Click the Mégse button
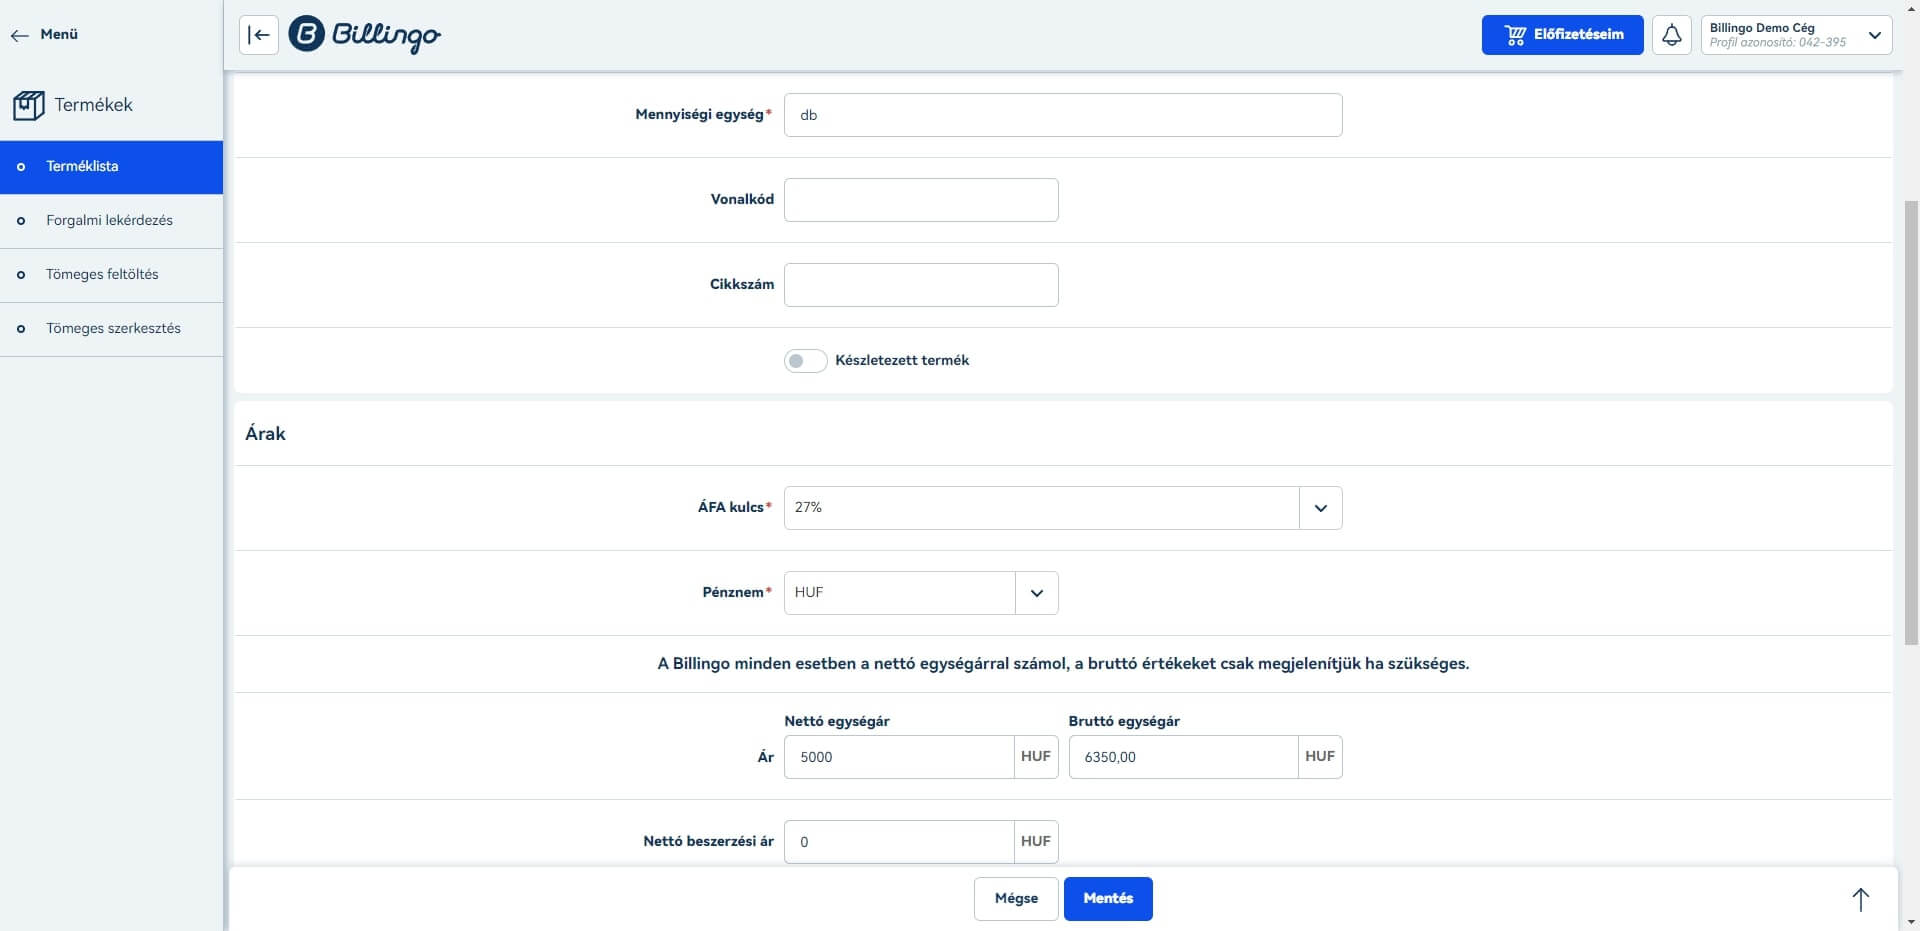This screenshot has width=1920, height=931. tap(1016, 898)
